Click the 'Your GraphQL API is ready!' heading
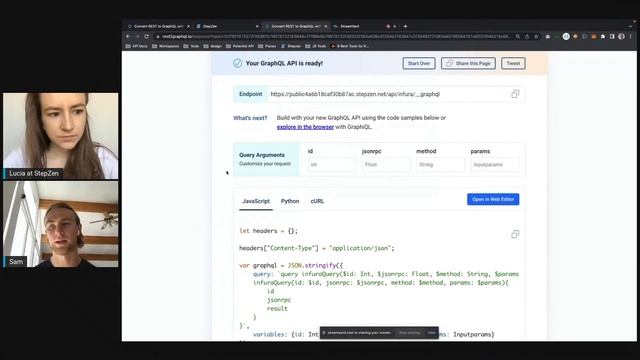Image resolution: width=640 pixels, height=360 pixels. [x=284, y=63]
